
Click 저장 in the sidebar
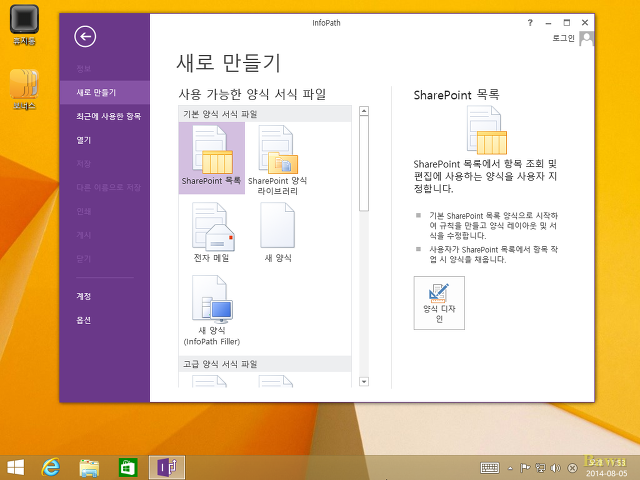(x=105, y=164)
